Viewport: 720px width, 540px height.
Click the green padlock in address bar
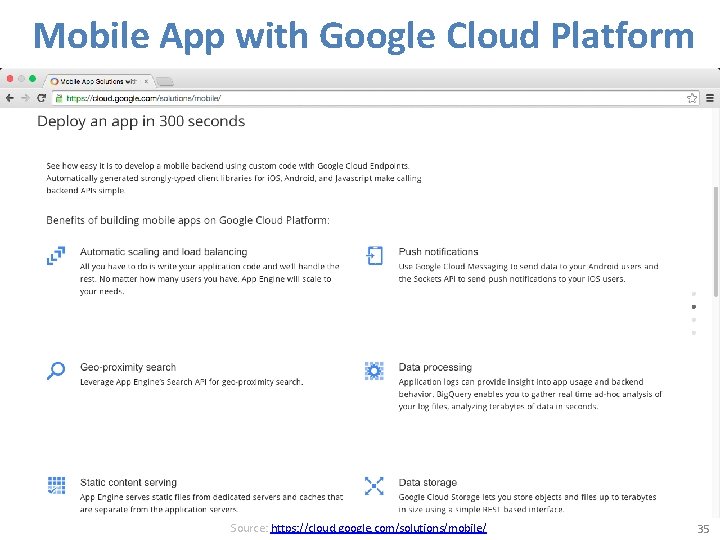click(59, 98)
